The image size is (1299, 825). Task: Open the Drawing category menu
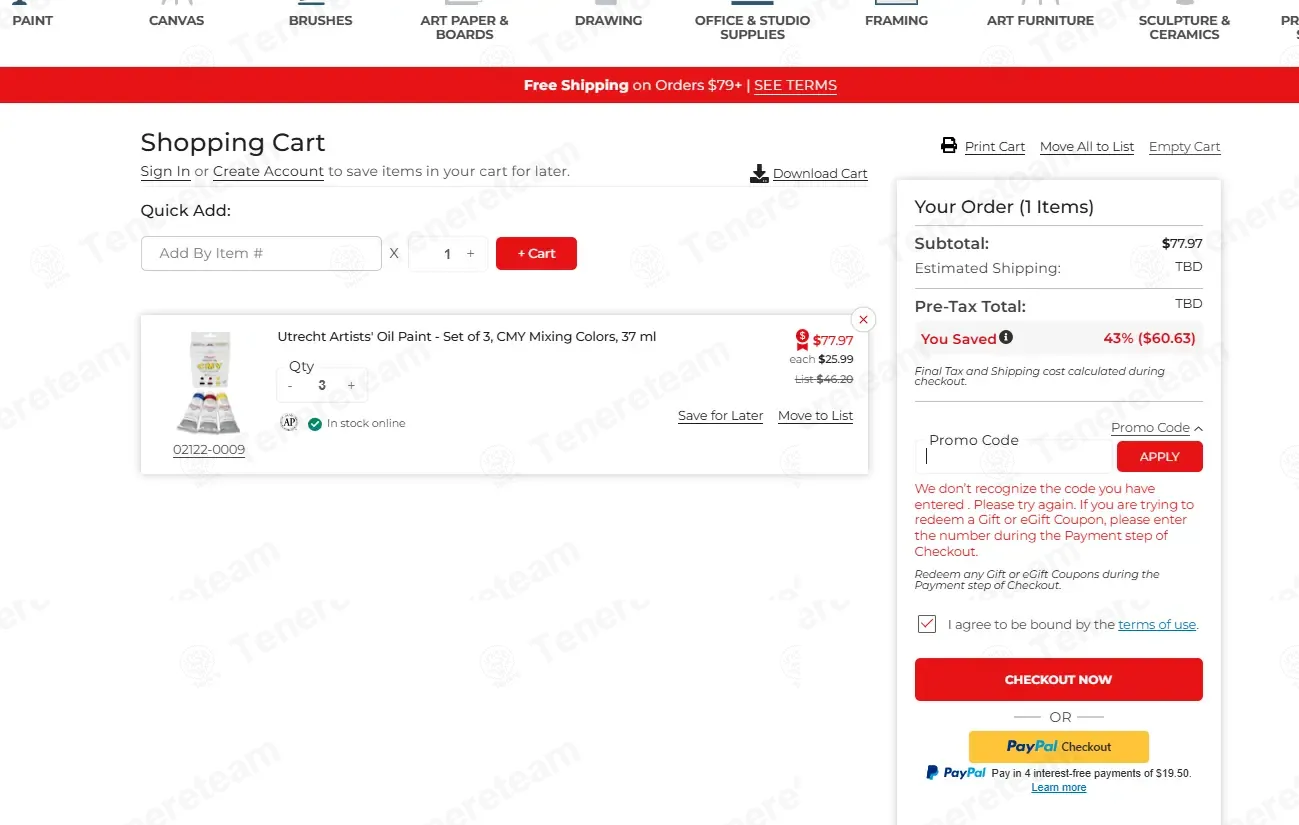point(609,20)
